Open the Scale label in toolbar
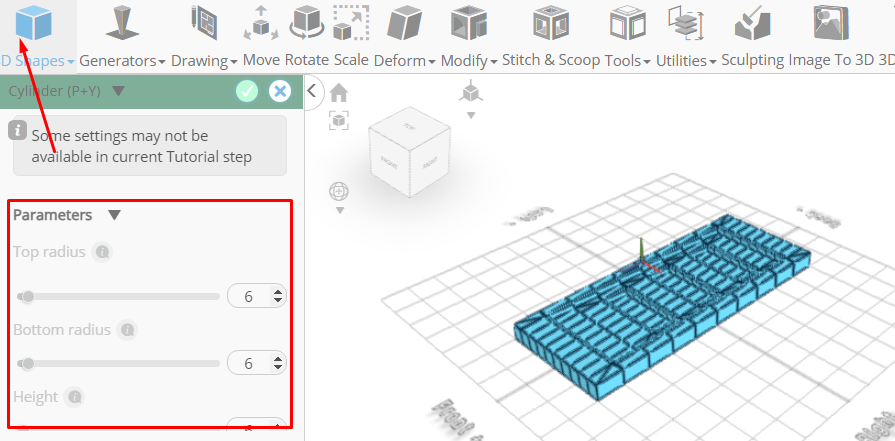Image resolution: width=895 pixels, height=441 pixels. click(x=351, y=60)
